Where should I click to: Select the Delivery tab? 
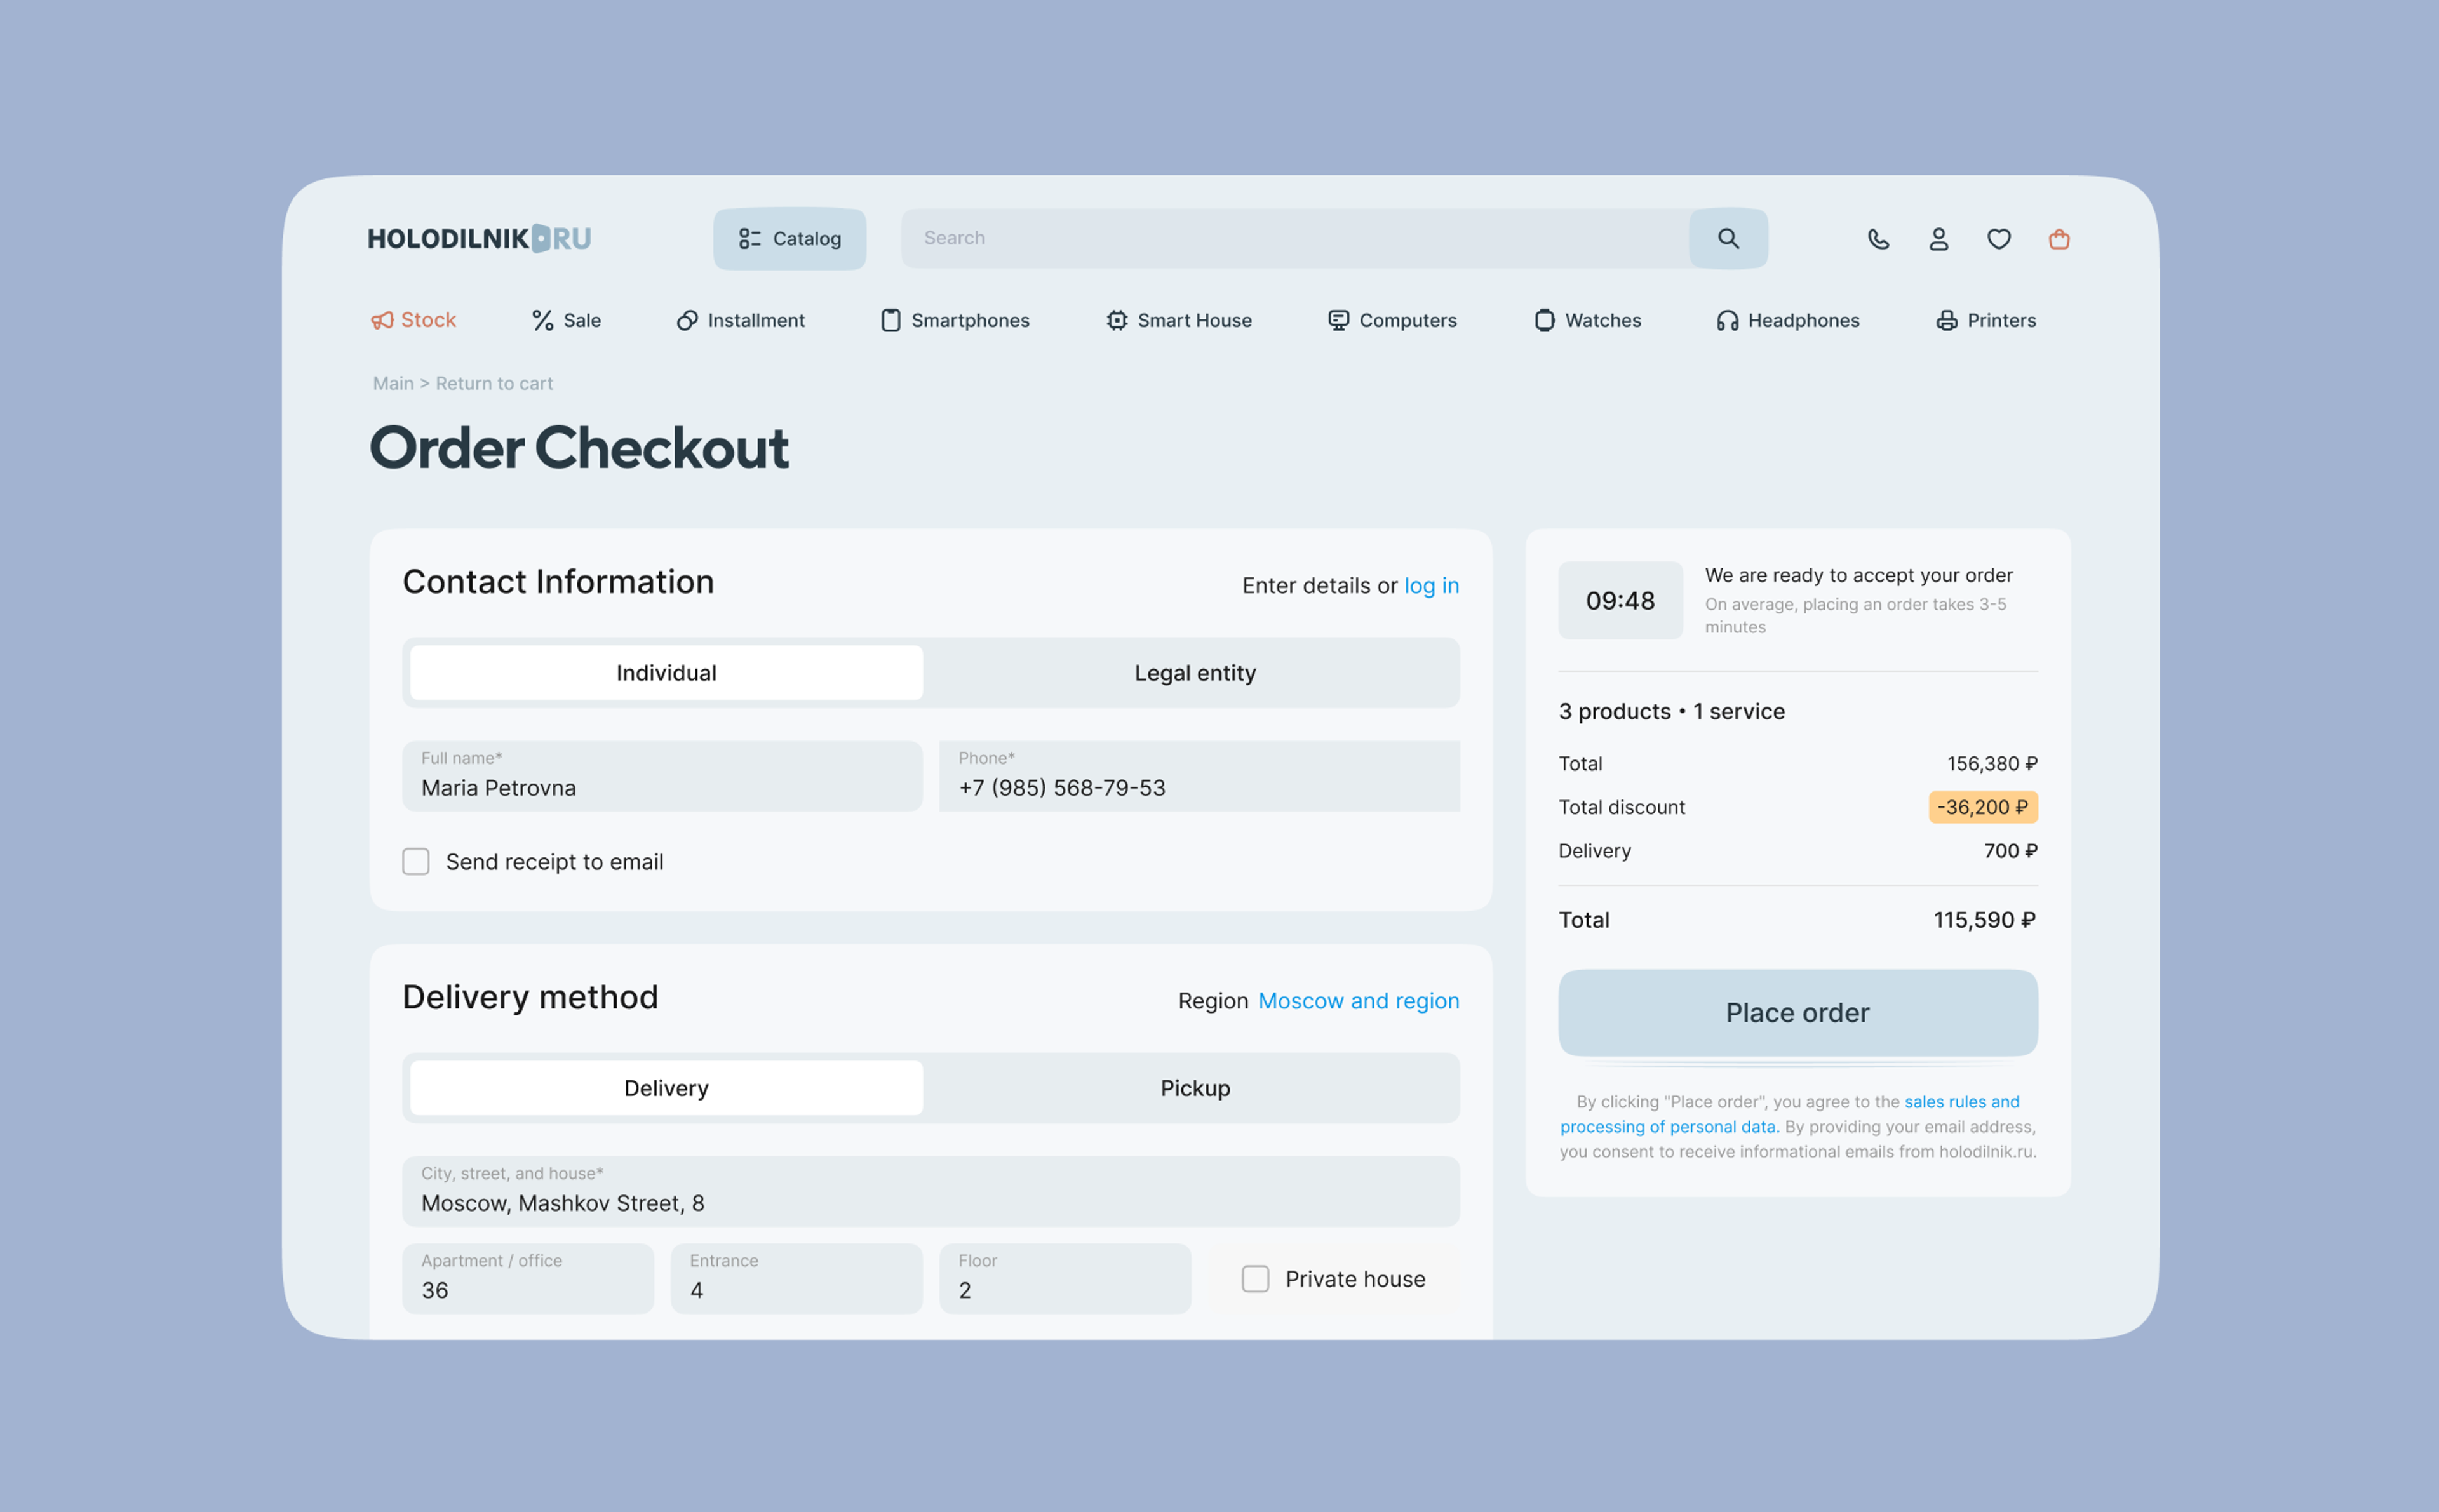tap(666, 1088)
